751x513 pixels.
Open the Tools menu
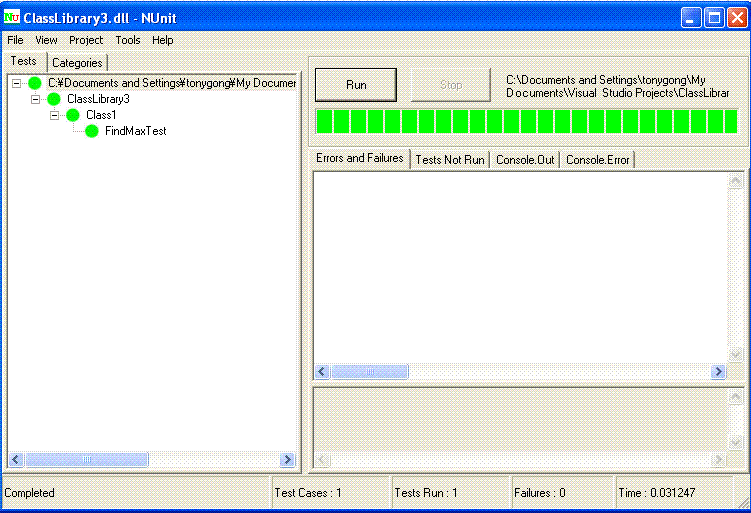(128, 40)
